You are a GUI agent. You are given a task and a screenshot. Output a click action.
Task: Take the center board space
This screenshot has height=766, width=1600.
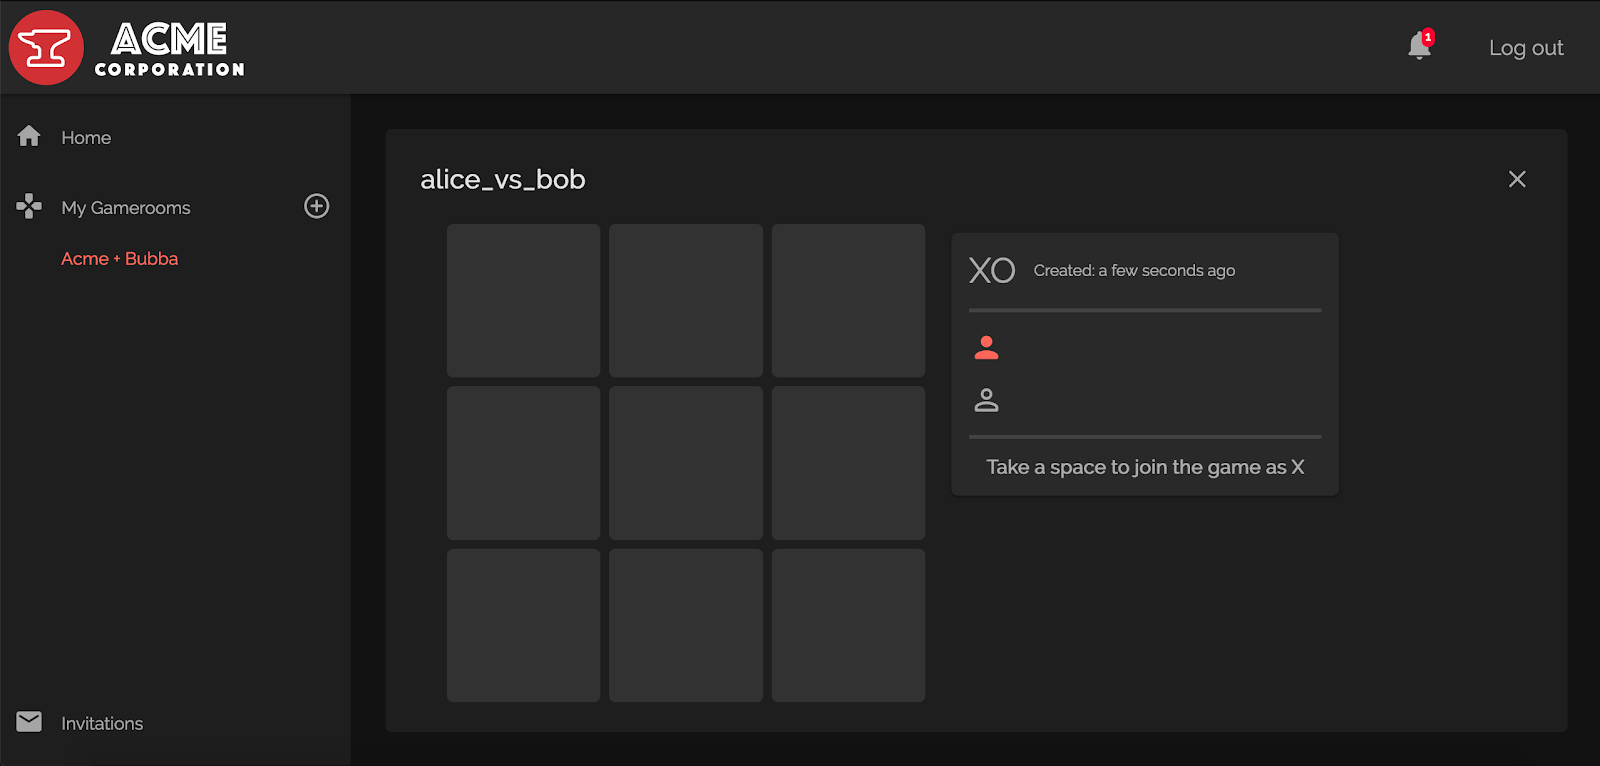686,463
